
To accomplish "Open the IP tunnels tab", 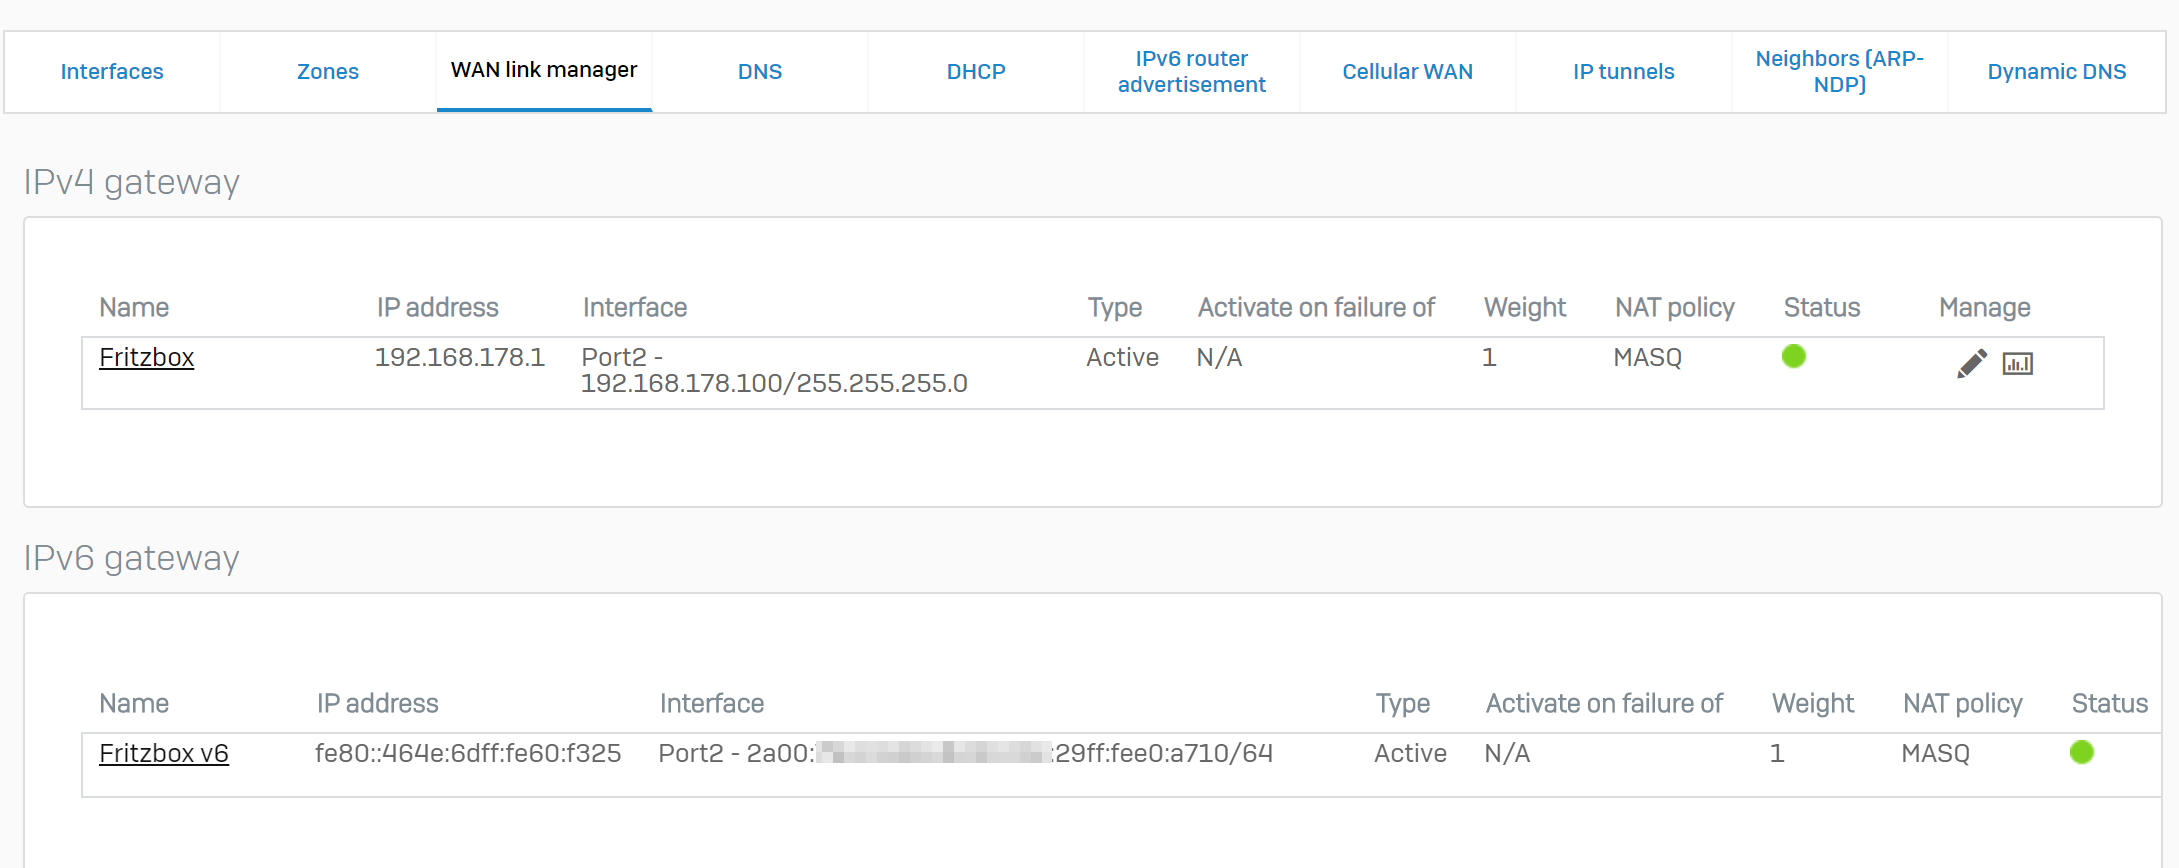I will [1623, 72].
